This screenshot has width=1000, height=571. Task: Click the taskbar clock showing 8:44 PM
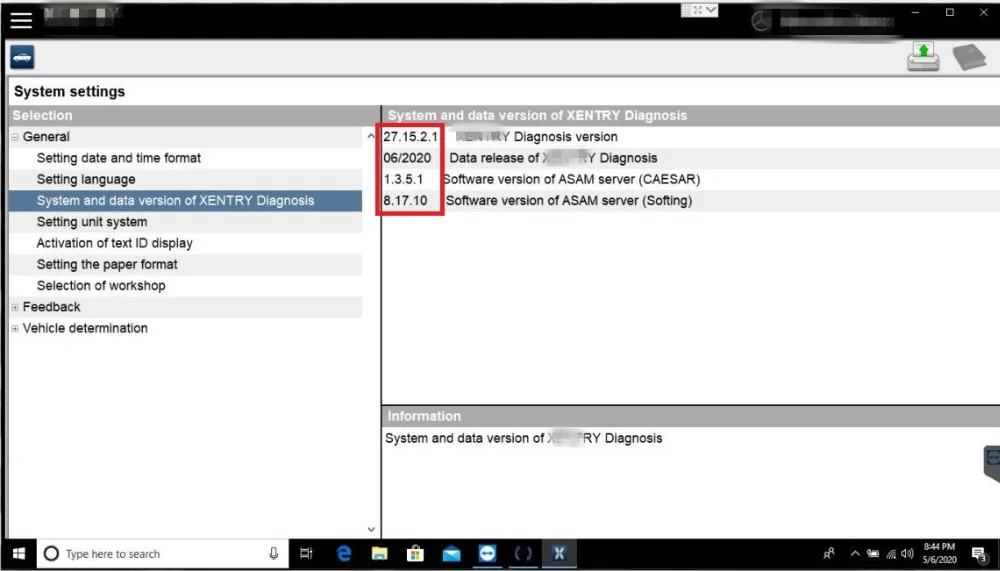point(939,554)
